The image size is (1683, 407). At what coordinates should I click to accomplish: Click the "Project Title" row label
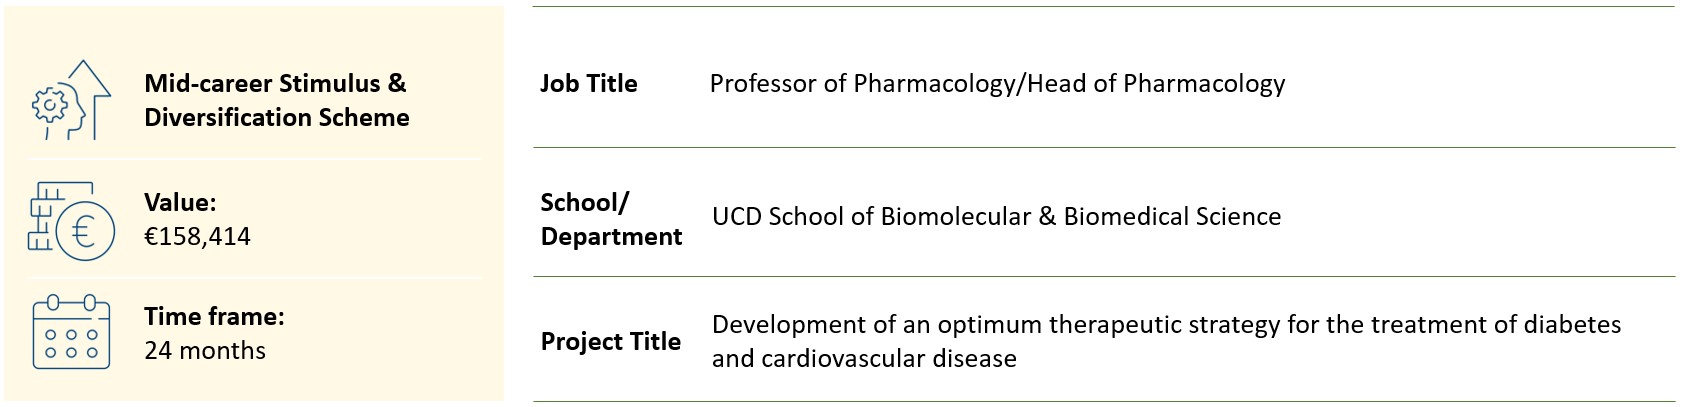[x=610, y=341]
